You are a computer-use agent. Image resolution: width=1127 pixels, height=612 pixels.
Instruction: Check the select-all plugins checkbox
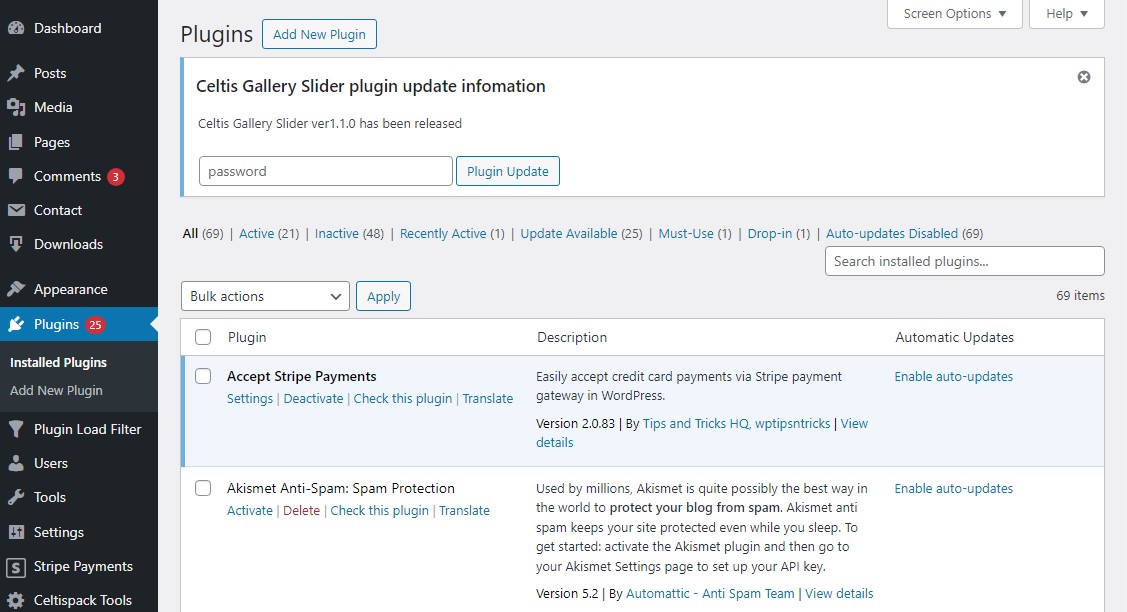[x=203, y=337]
